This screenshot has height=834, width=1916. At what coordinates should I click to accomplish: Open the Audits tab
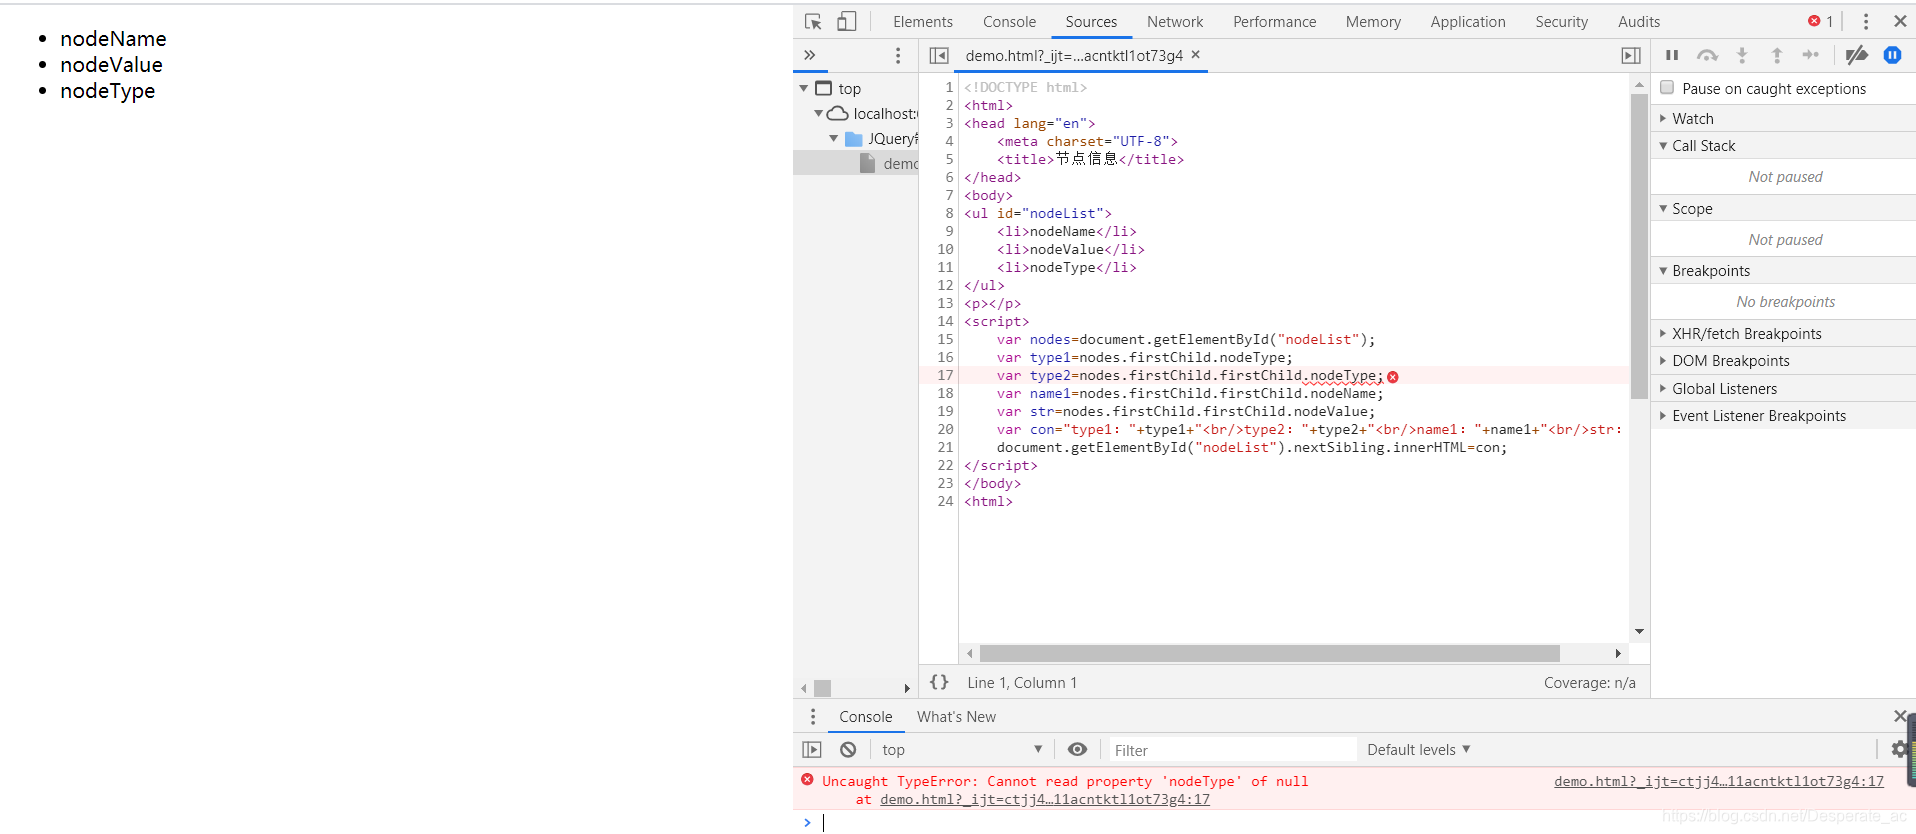tap(1638, 21)
